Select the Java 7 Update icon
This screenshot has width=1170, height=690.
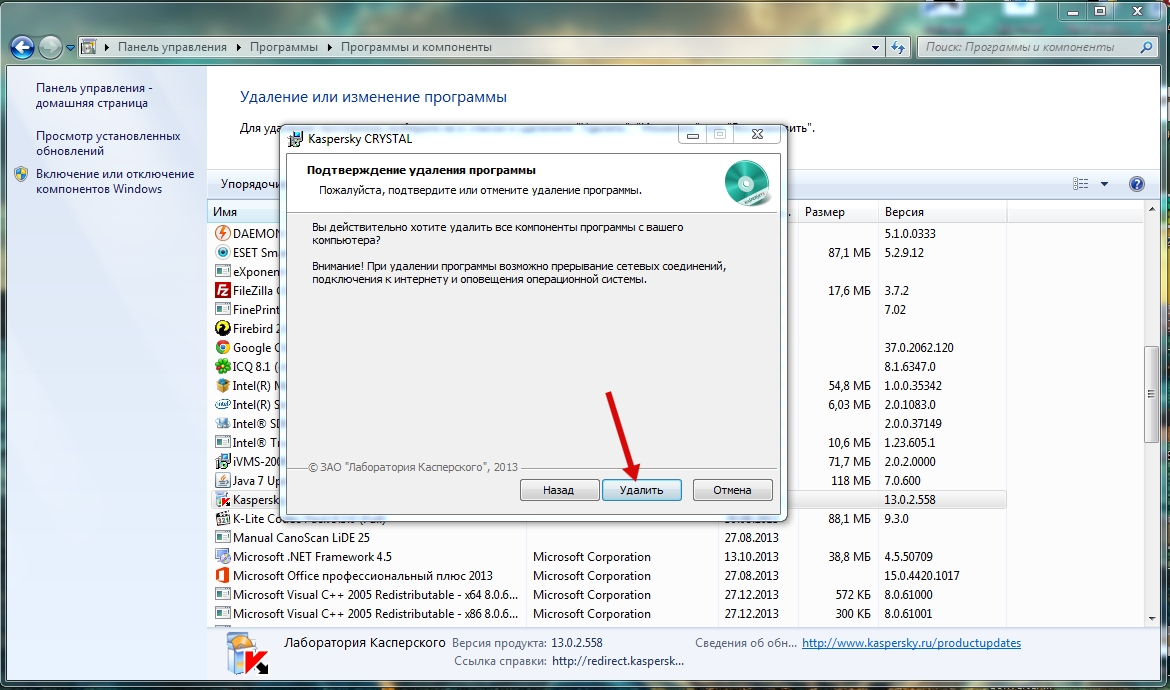pos(222,480)
